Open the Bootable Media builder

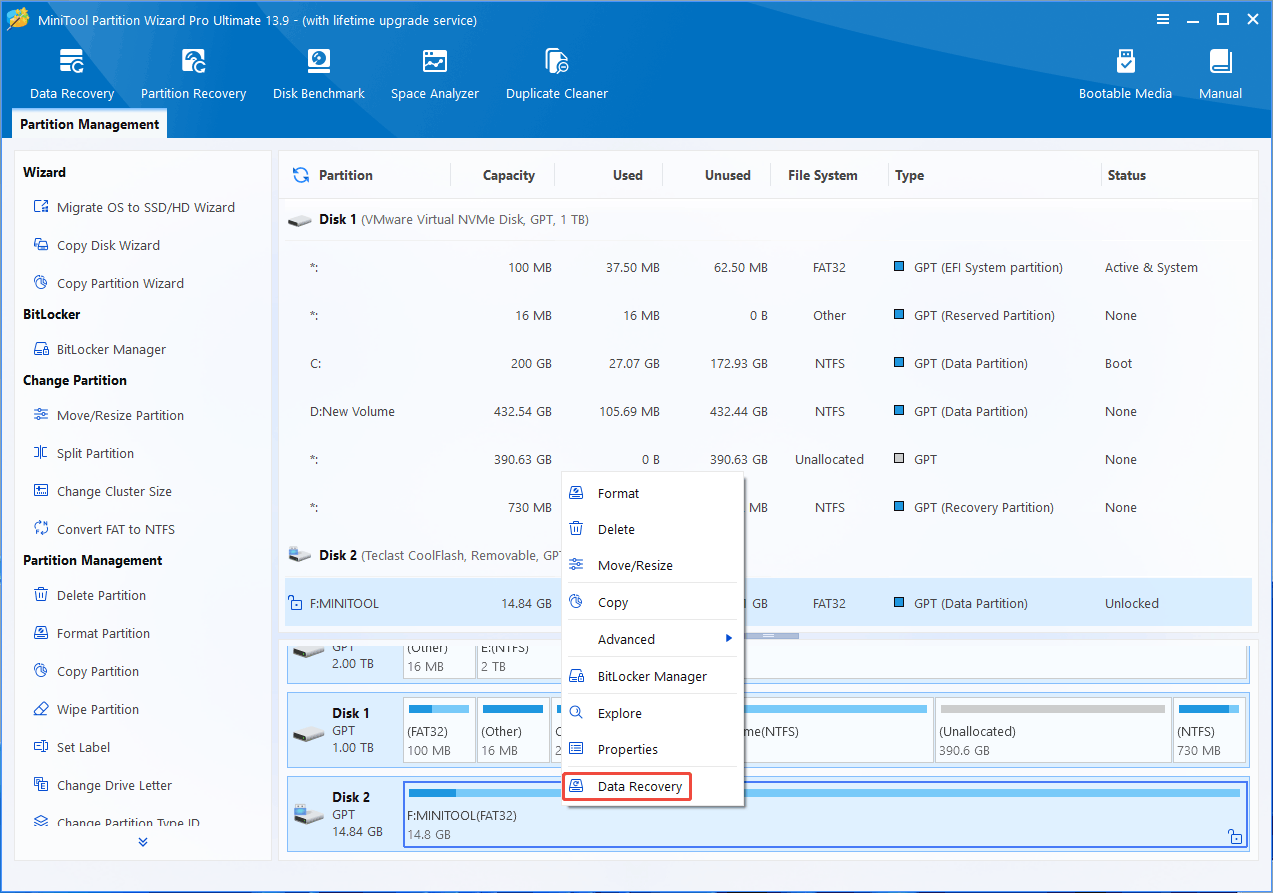pos(1125,74)
